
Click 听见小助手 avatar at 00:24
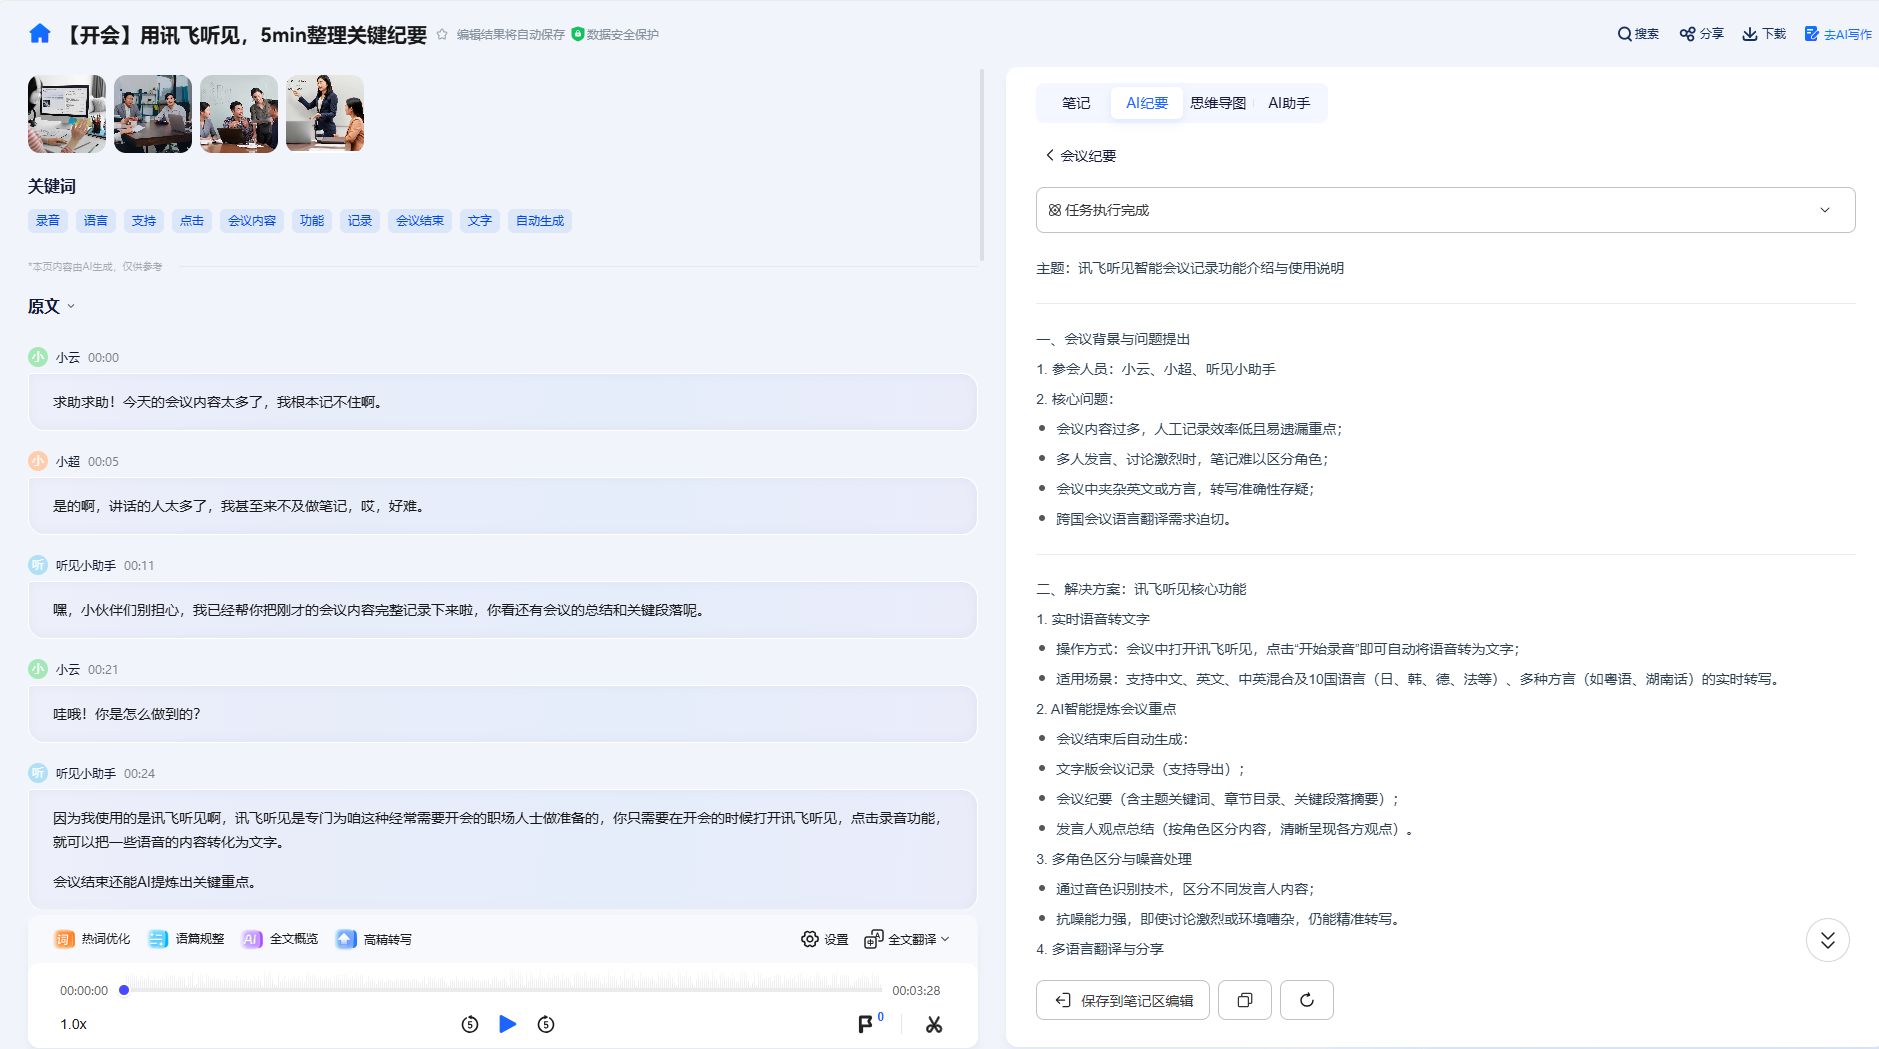(38, 773)
